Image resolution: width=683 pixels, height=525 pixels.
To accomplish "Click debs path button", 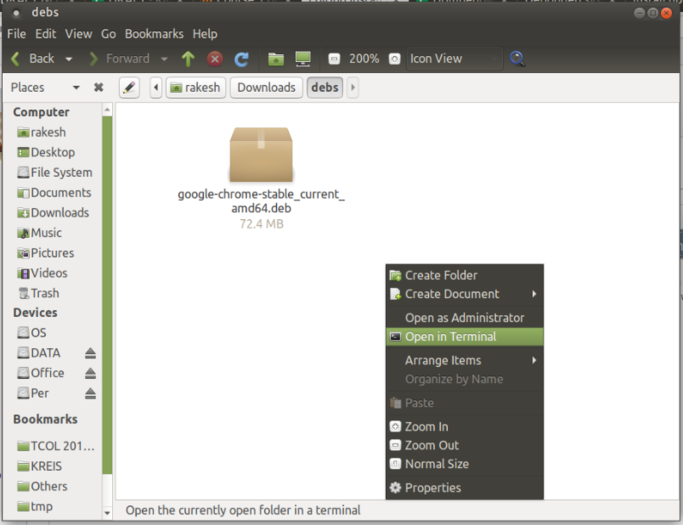I will 325,88.
